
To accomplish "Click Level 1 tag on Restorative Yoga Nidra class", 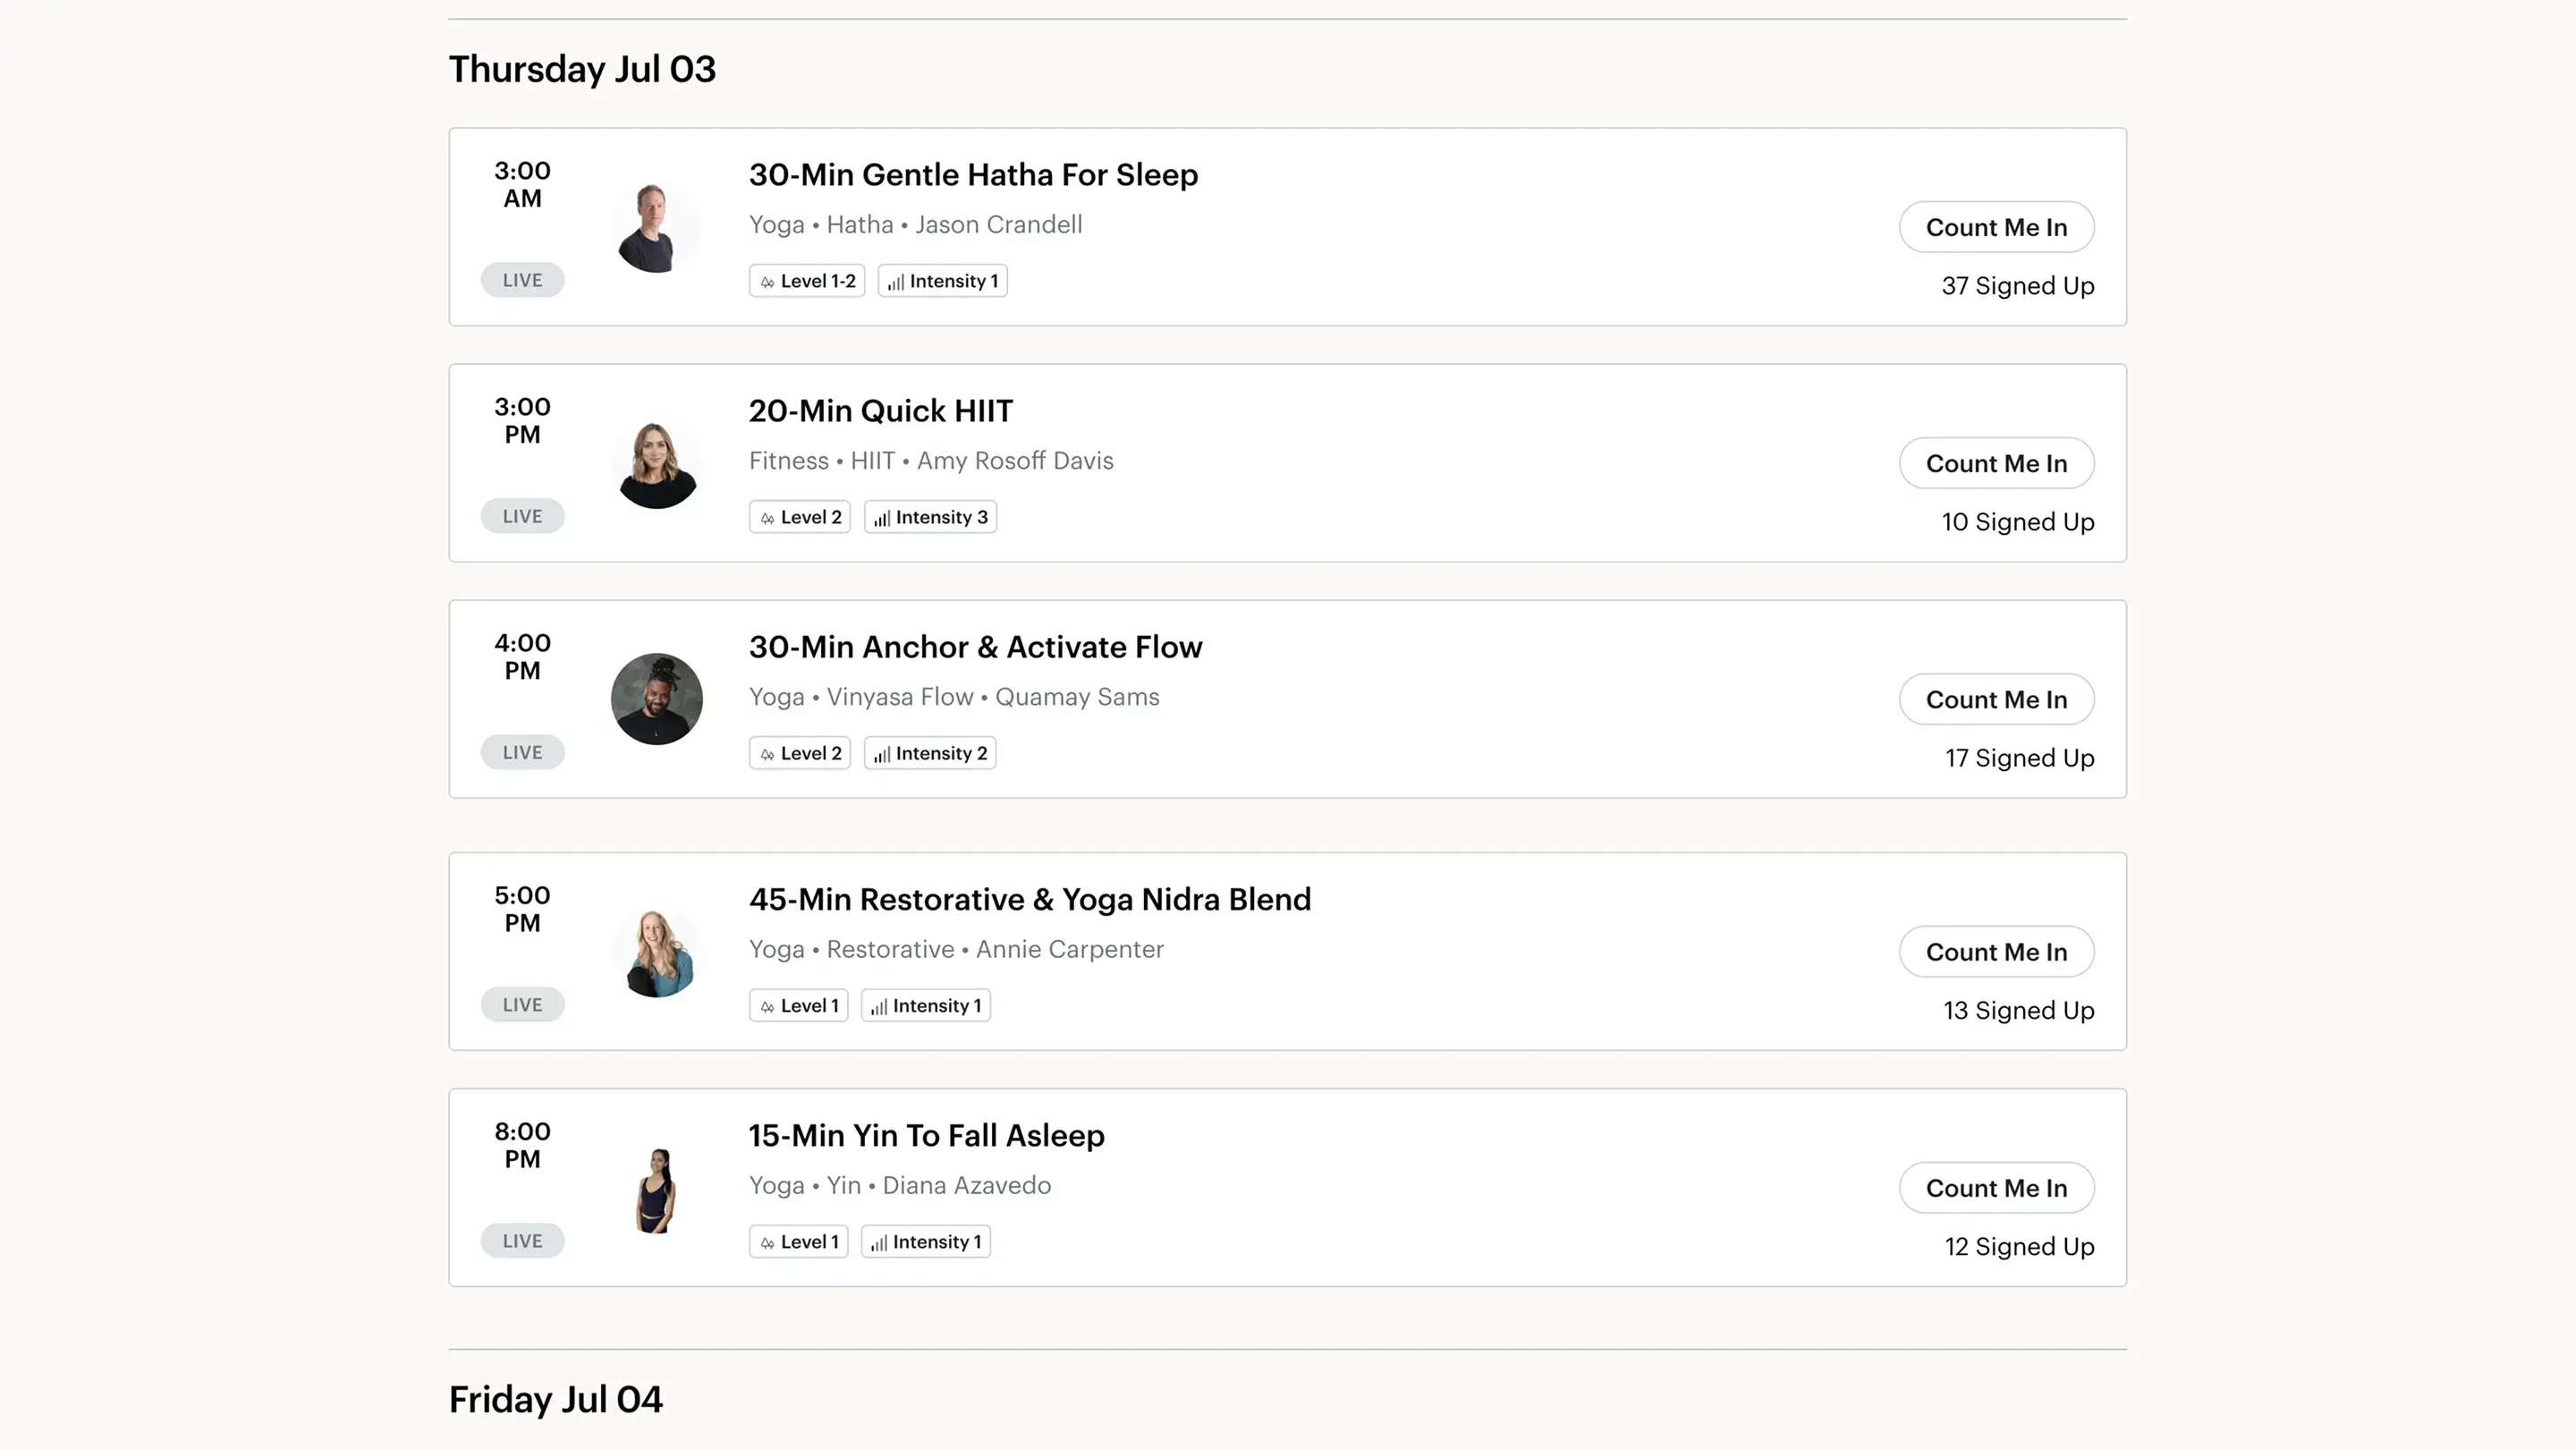I will (798, 1006).
